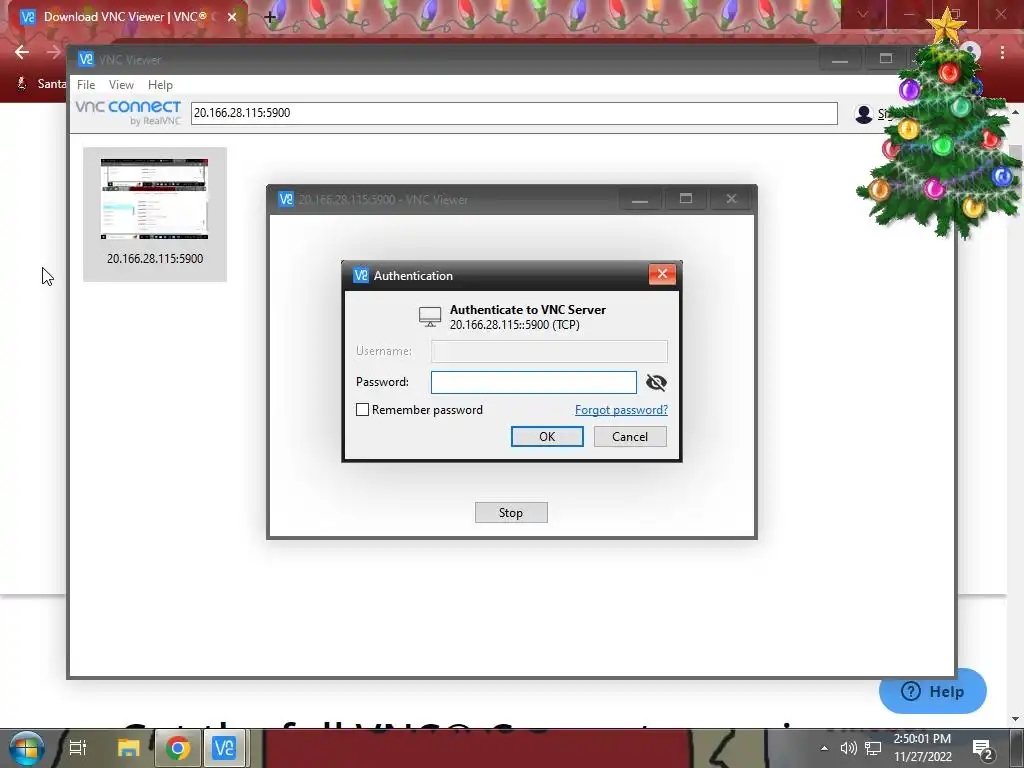The width and height of the screenshot is (1024, 768).
Task: Open the volume speaker tray icon
Action: coord(848,748)
